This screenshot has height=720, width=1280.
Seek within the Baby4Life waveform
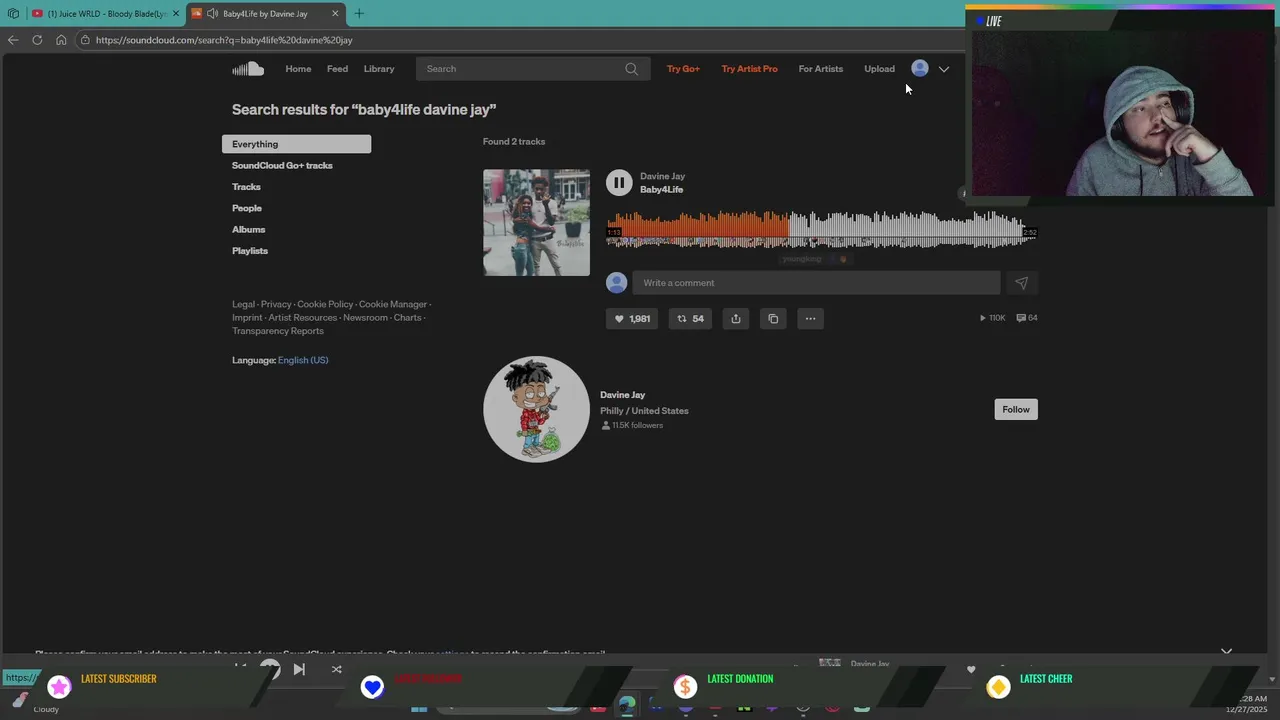821,229
